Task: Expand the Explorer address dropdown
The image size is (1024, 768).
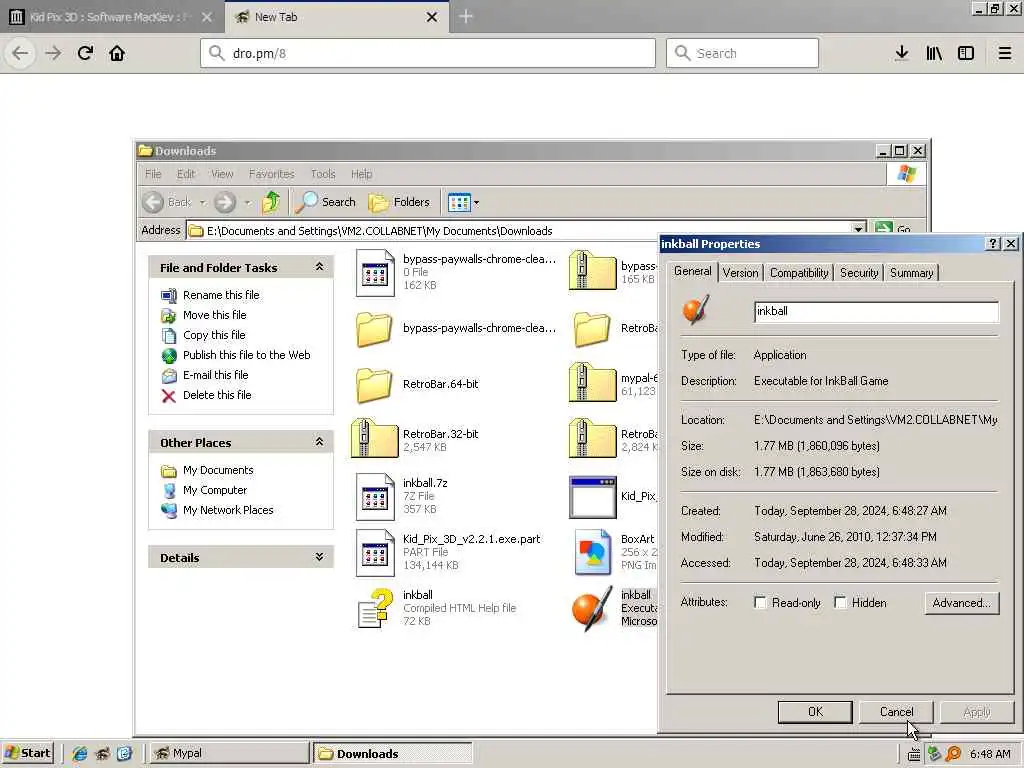Action: point(859,229)
